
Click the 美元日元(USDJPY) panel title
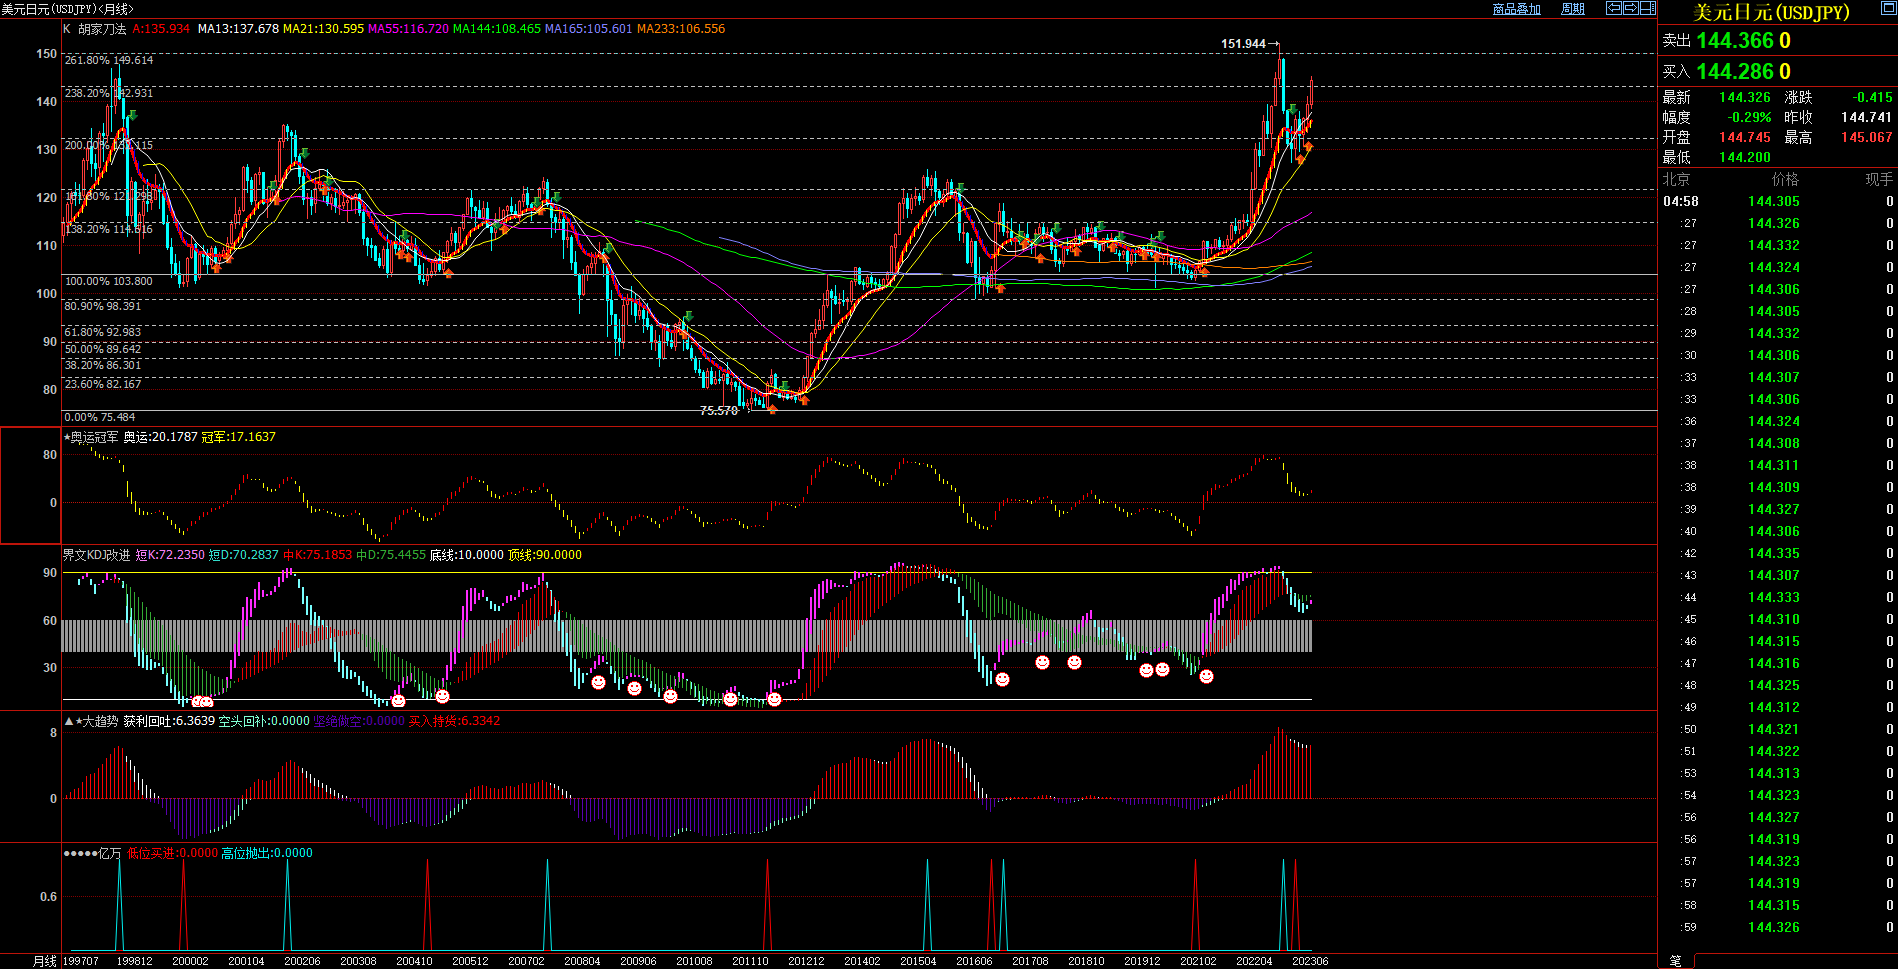tap(1771, 12)
